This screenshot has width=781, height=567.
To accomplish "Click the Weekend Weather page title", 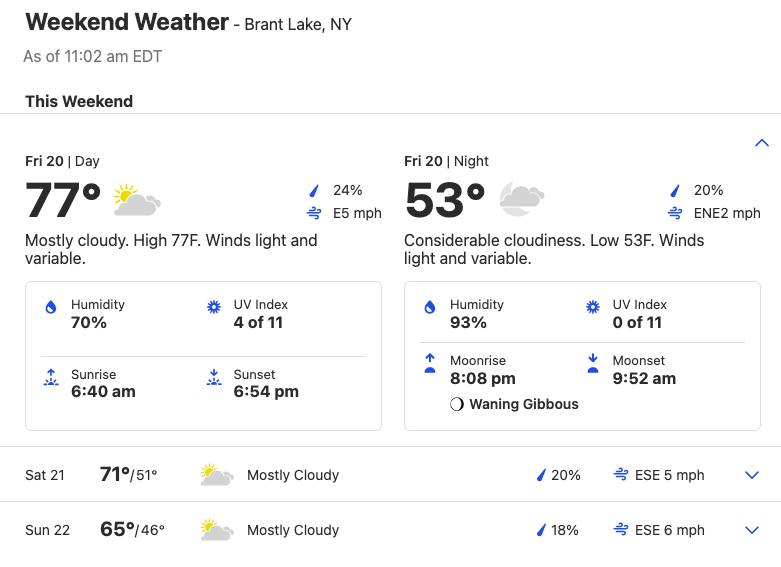I will [127, 22].
